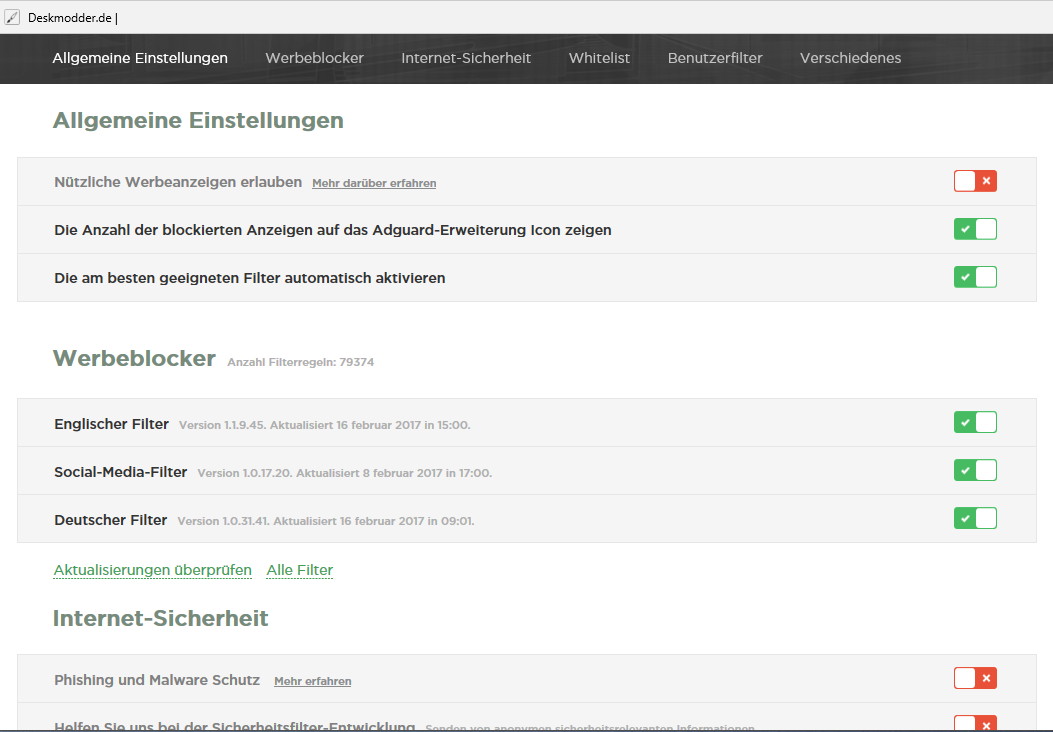Open the Alle Filter link
This screenshot has height=732, width=1053.
[300, 570]
